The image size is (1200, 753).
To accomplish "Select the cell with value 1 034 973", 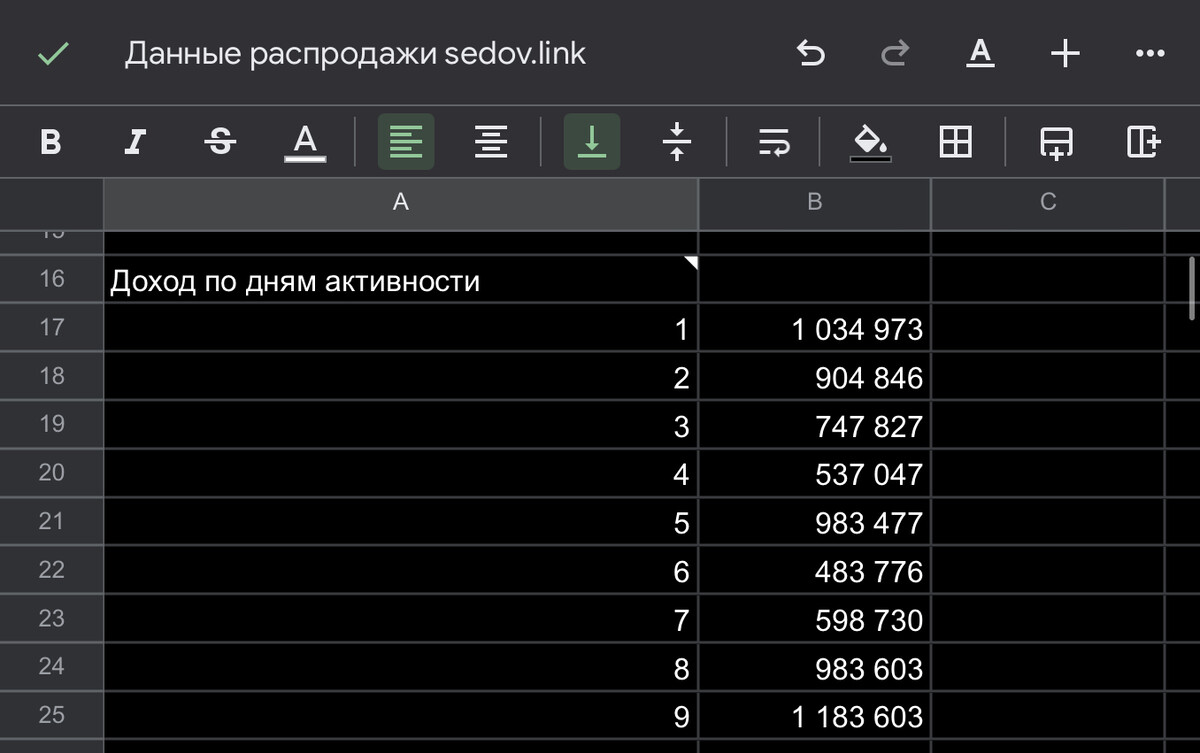I will [814, 328].
